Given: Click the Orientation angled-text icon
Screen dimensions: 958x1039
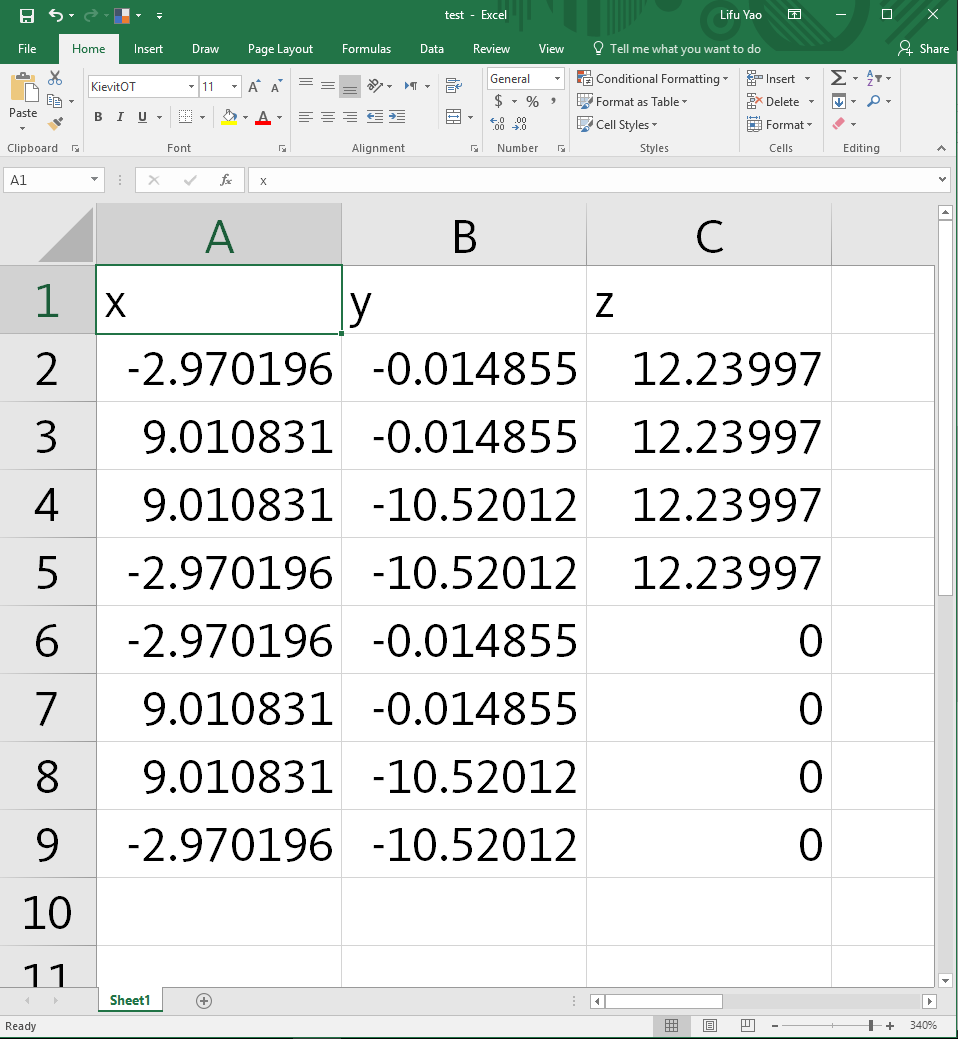Looking at the screenshot, I should tap(376, 85).
